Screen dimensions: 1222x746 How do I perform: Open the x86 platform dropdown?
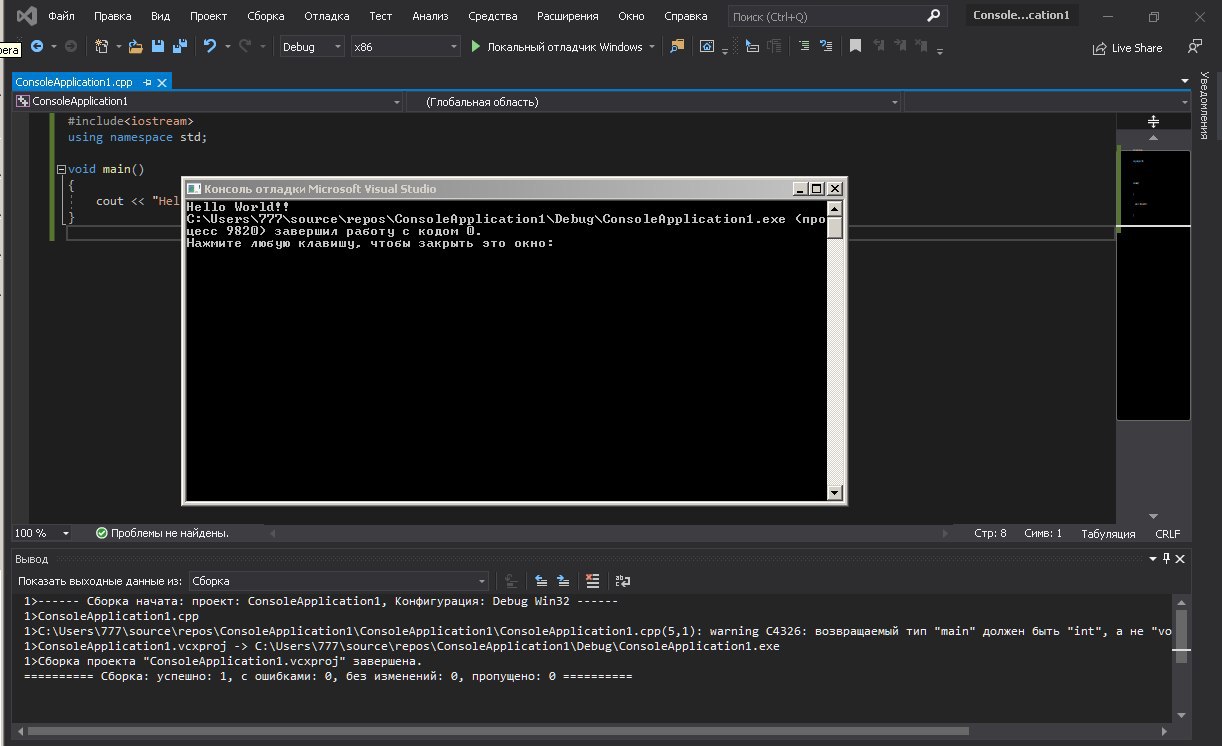[406, 47]
